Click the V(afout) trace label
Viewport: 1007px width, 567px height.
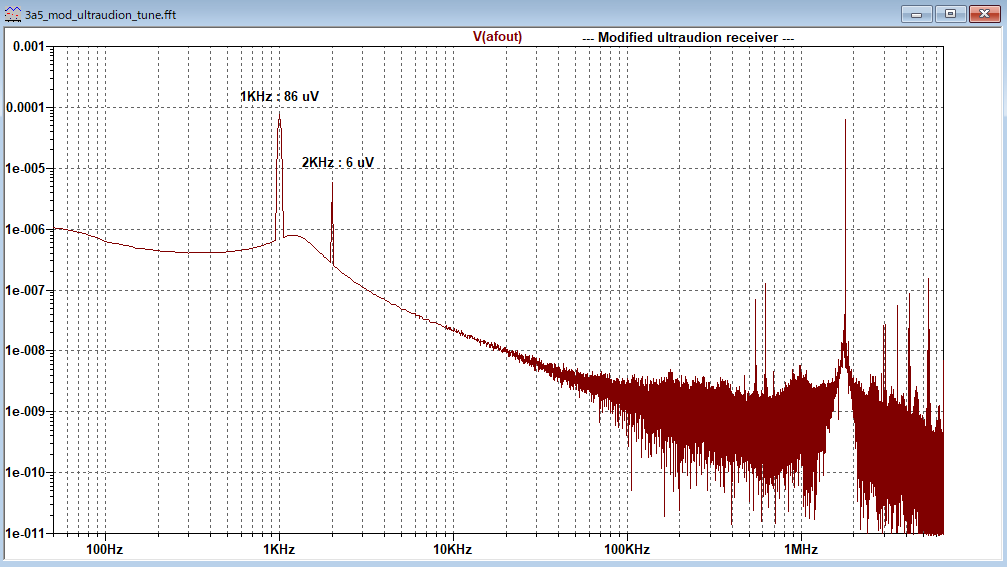[497, 36]
